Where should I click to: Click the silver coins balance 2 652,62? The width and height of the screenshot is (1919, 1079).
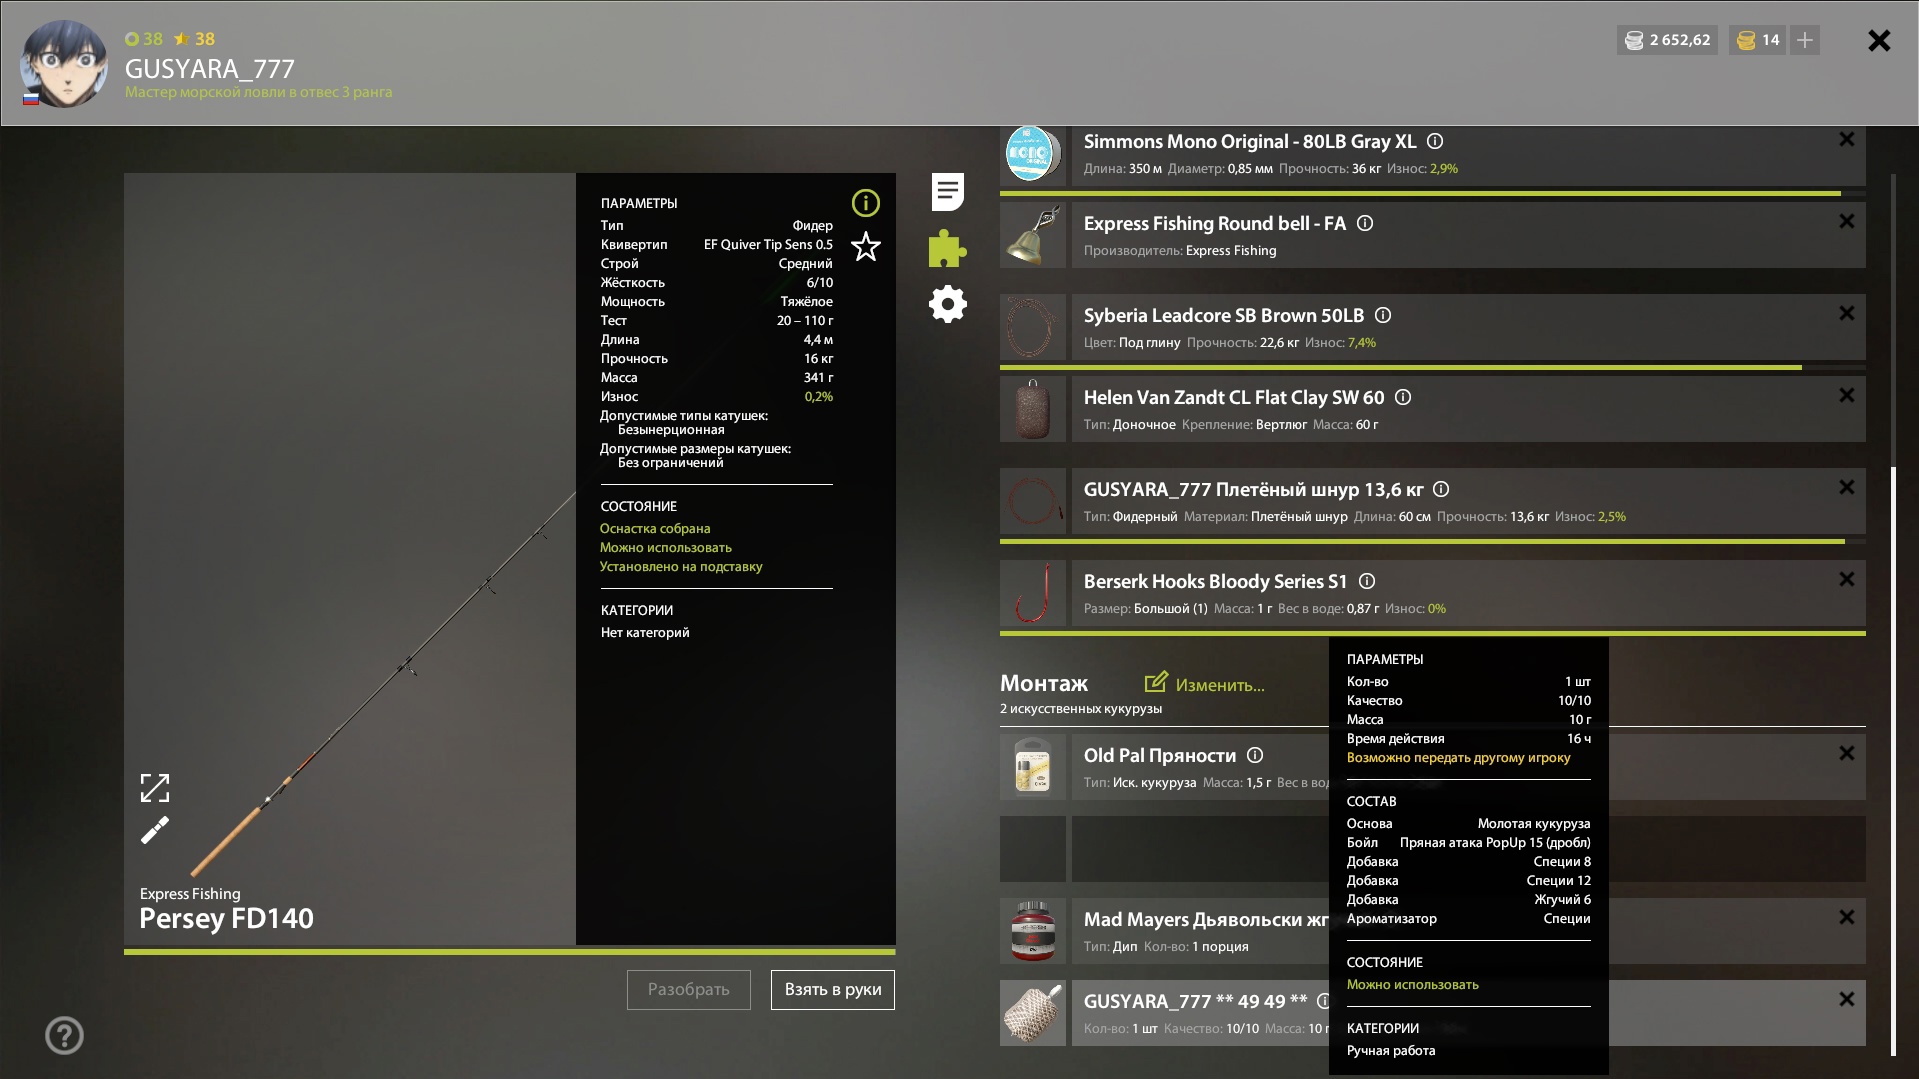1667,40
